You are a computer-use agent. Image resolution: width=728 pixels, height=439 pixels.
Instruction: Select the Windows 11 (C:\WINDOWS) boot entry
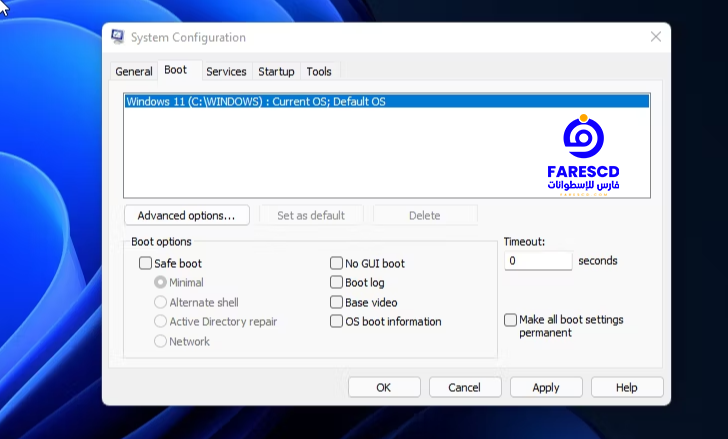tap(386, 102)
